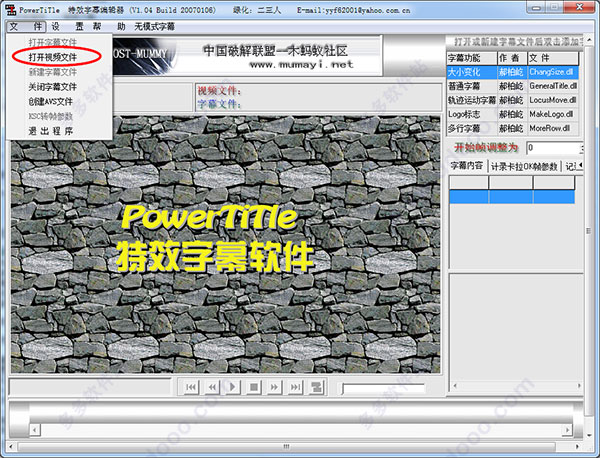Click the 字幕功能 column header

coord(472,58)
